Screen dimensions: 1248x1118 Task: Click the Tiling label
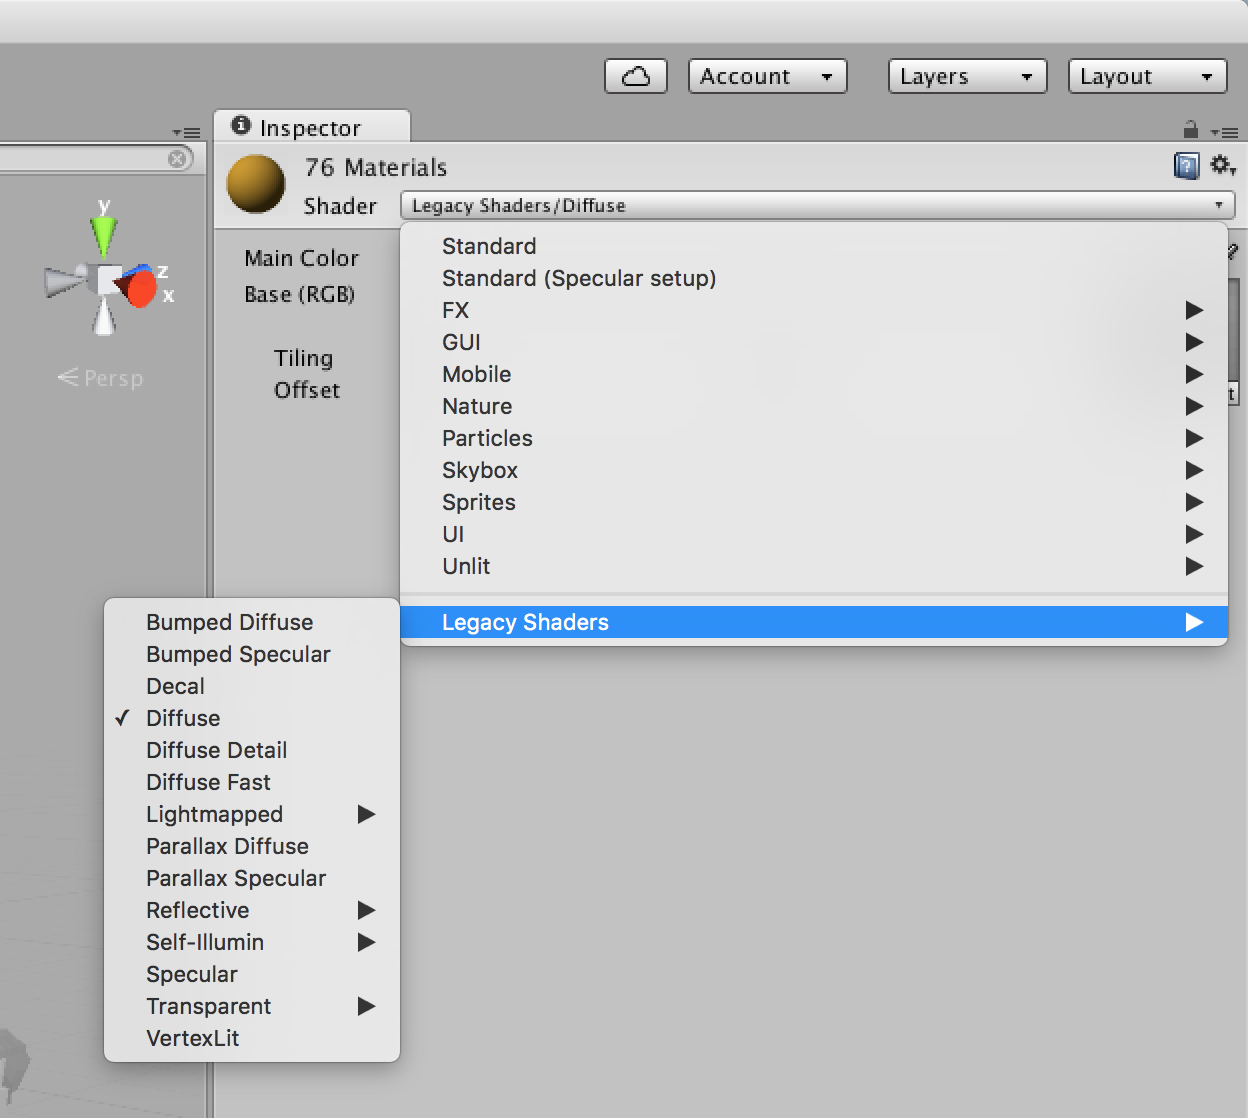click(304, 358)
